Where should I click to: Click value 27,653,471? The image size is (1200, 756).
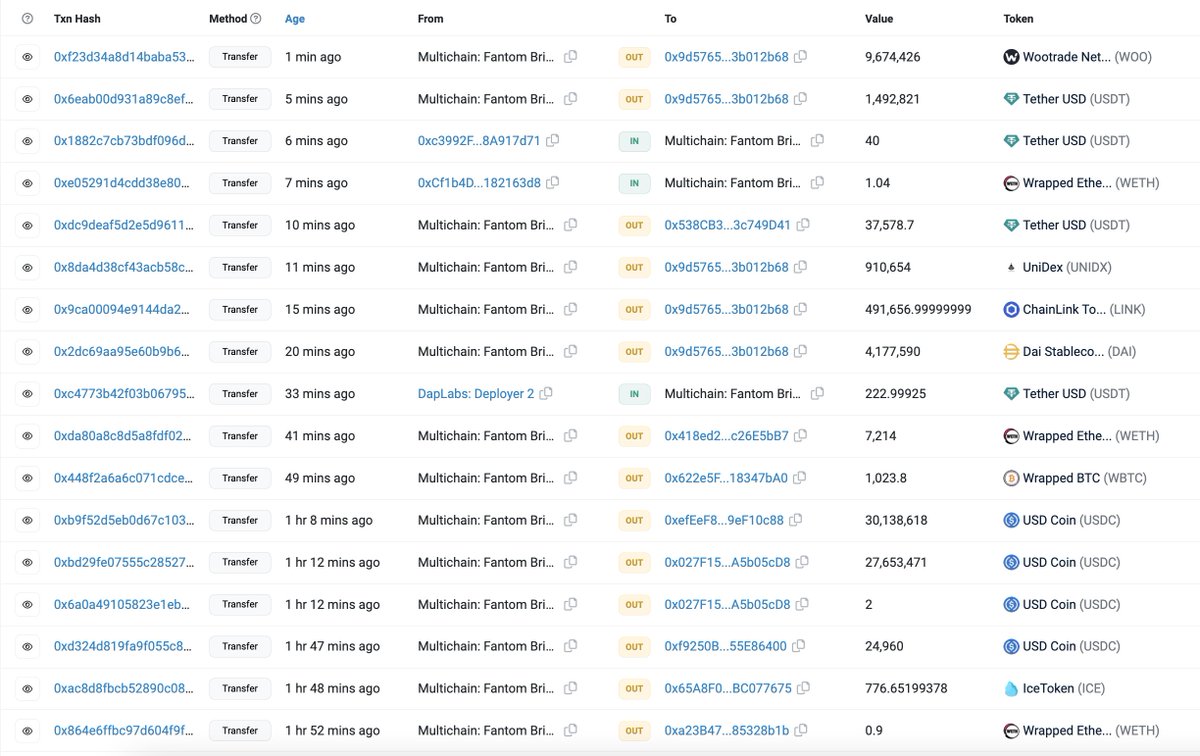pyautogui.click(x=896, y=562)
